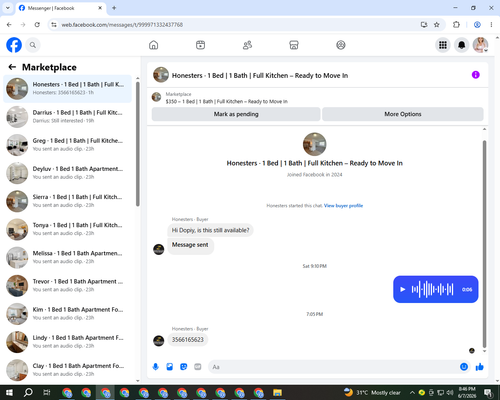Viewport: 500px width, 400px height.
Task: Open the Lindy conversation
Action: tap(67, 342)
